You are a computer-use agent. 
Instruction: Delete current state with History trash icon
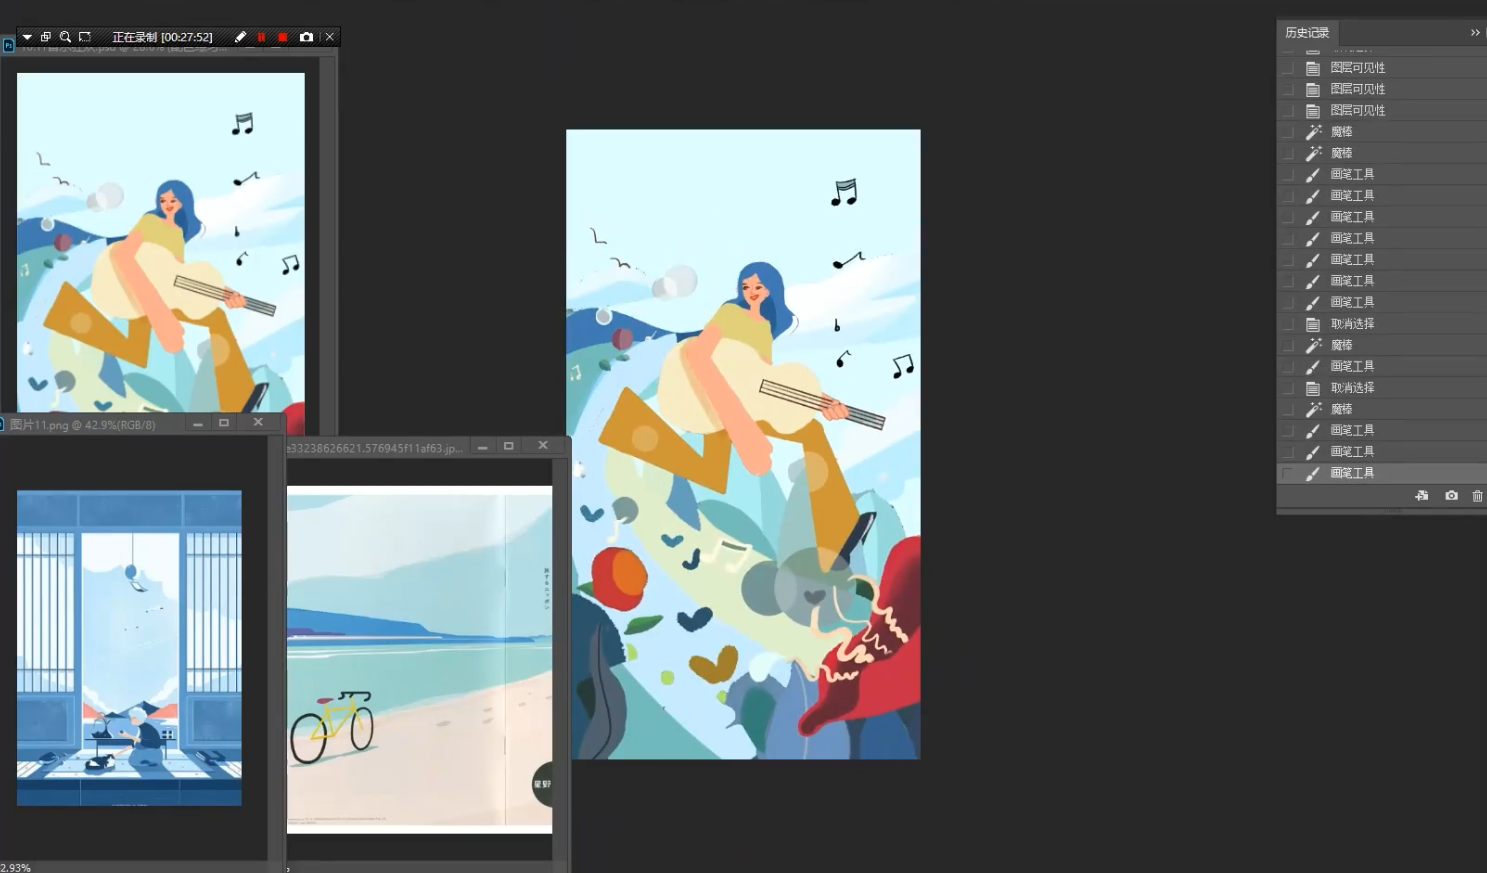pyautogui.click(x=1477, y=496)
